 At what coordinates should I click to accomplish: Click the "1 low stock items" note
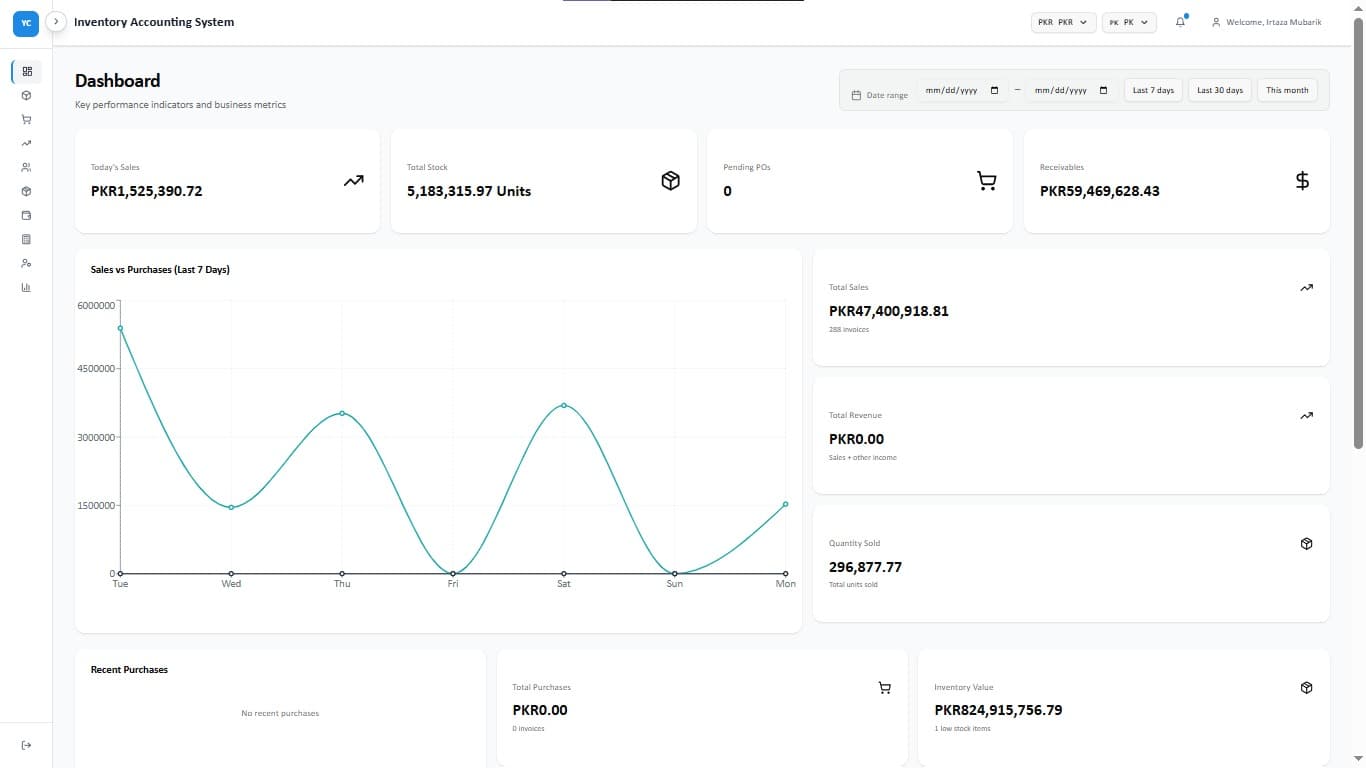tap(962, 729)
